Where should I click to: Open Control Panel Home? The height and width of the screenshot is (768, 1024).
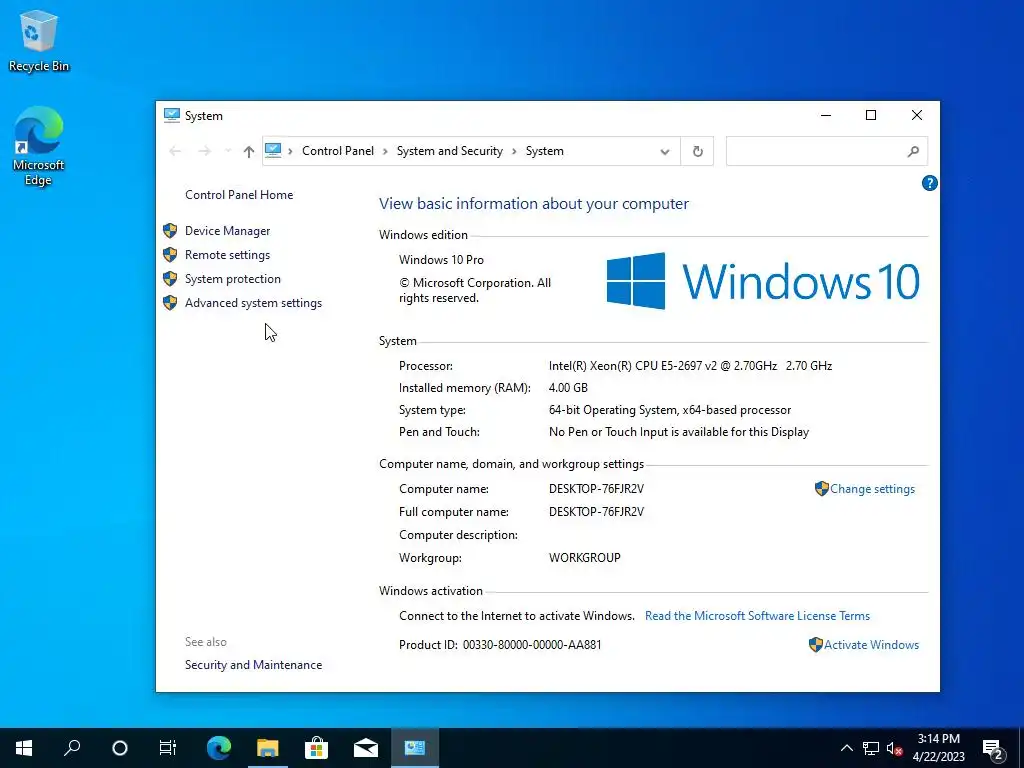pos(239,195)
